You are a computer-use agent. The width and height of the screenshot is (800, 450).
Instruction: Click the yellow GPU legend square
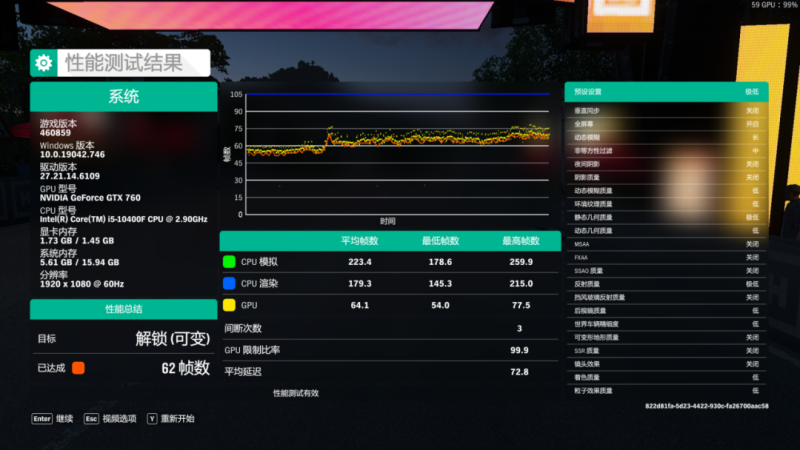click(229, 305)
